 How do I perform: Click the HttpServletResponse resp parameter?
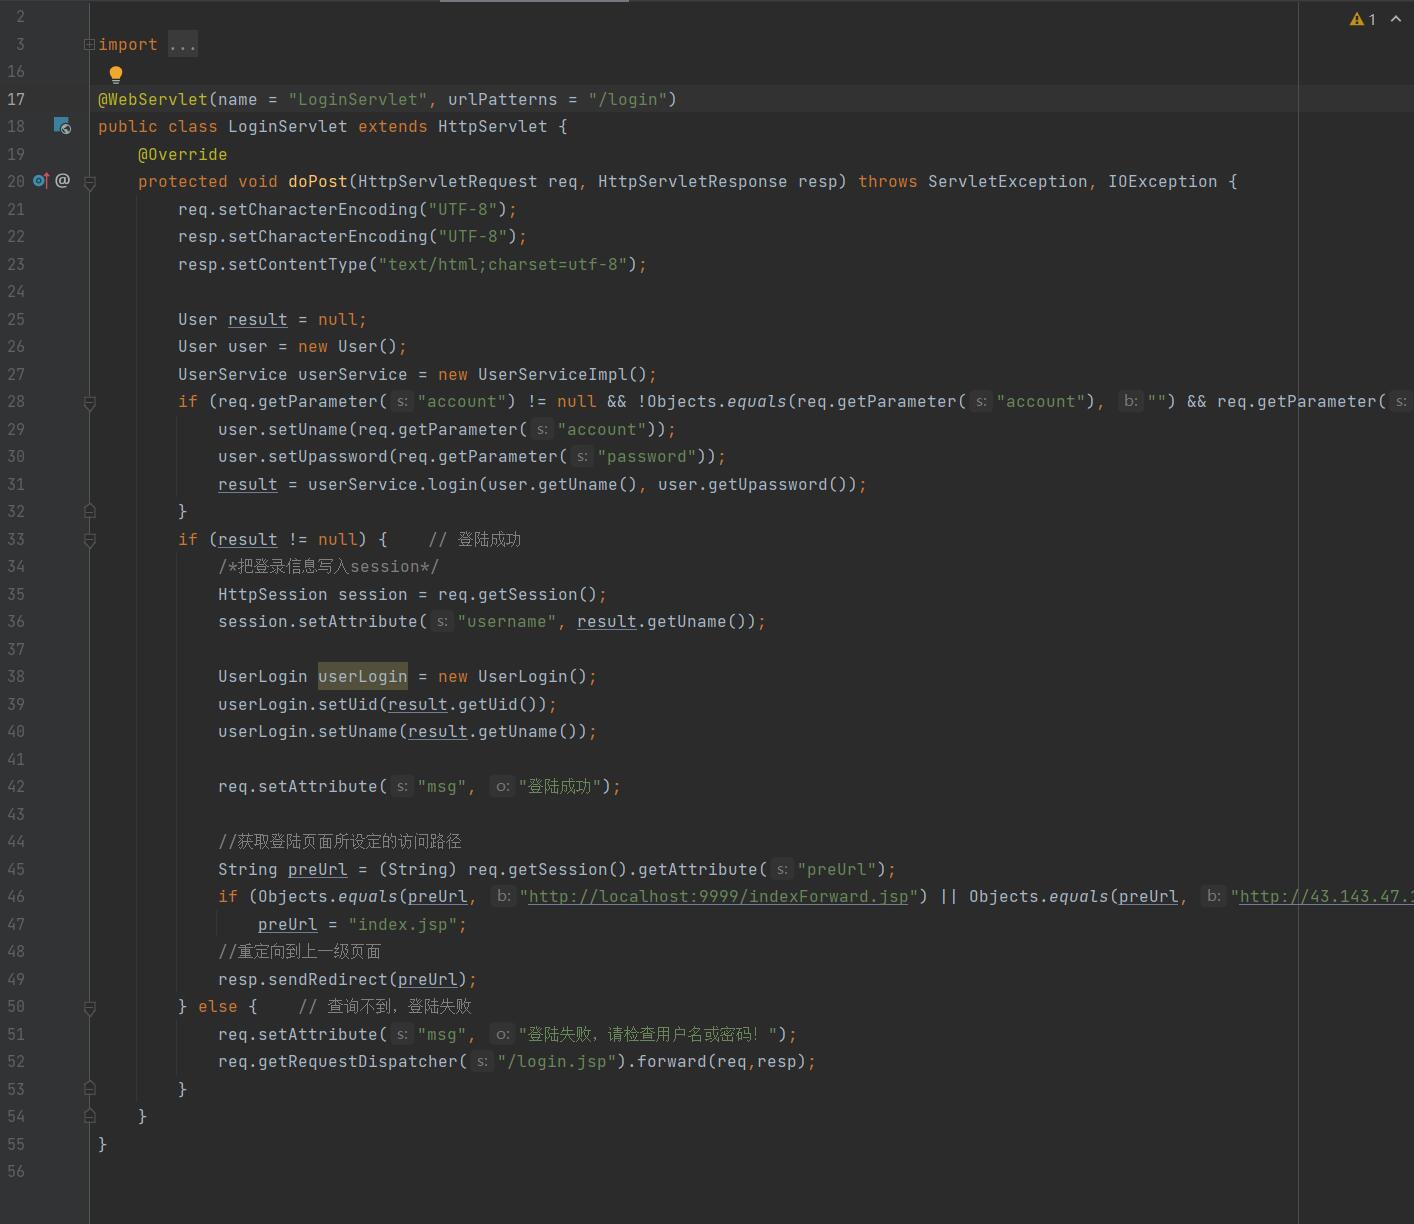click(x=718, y=182)
